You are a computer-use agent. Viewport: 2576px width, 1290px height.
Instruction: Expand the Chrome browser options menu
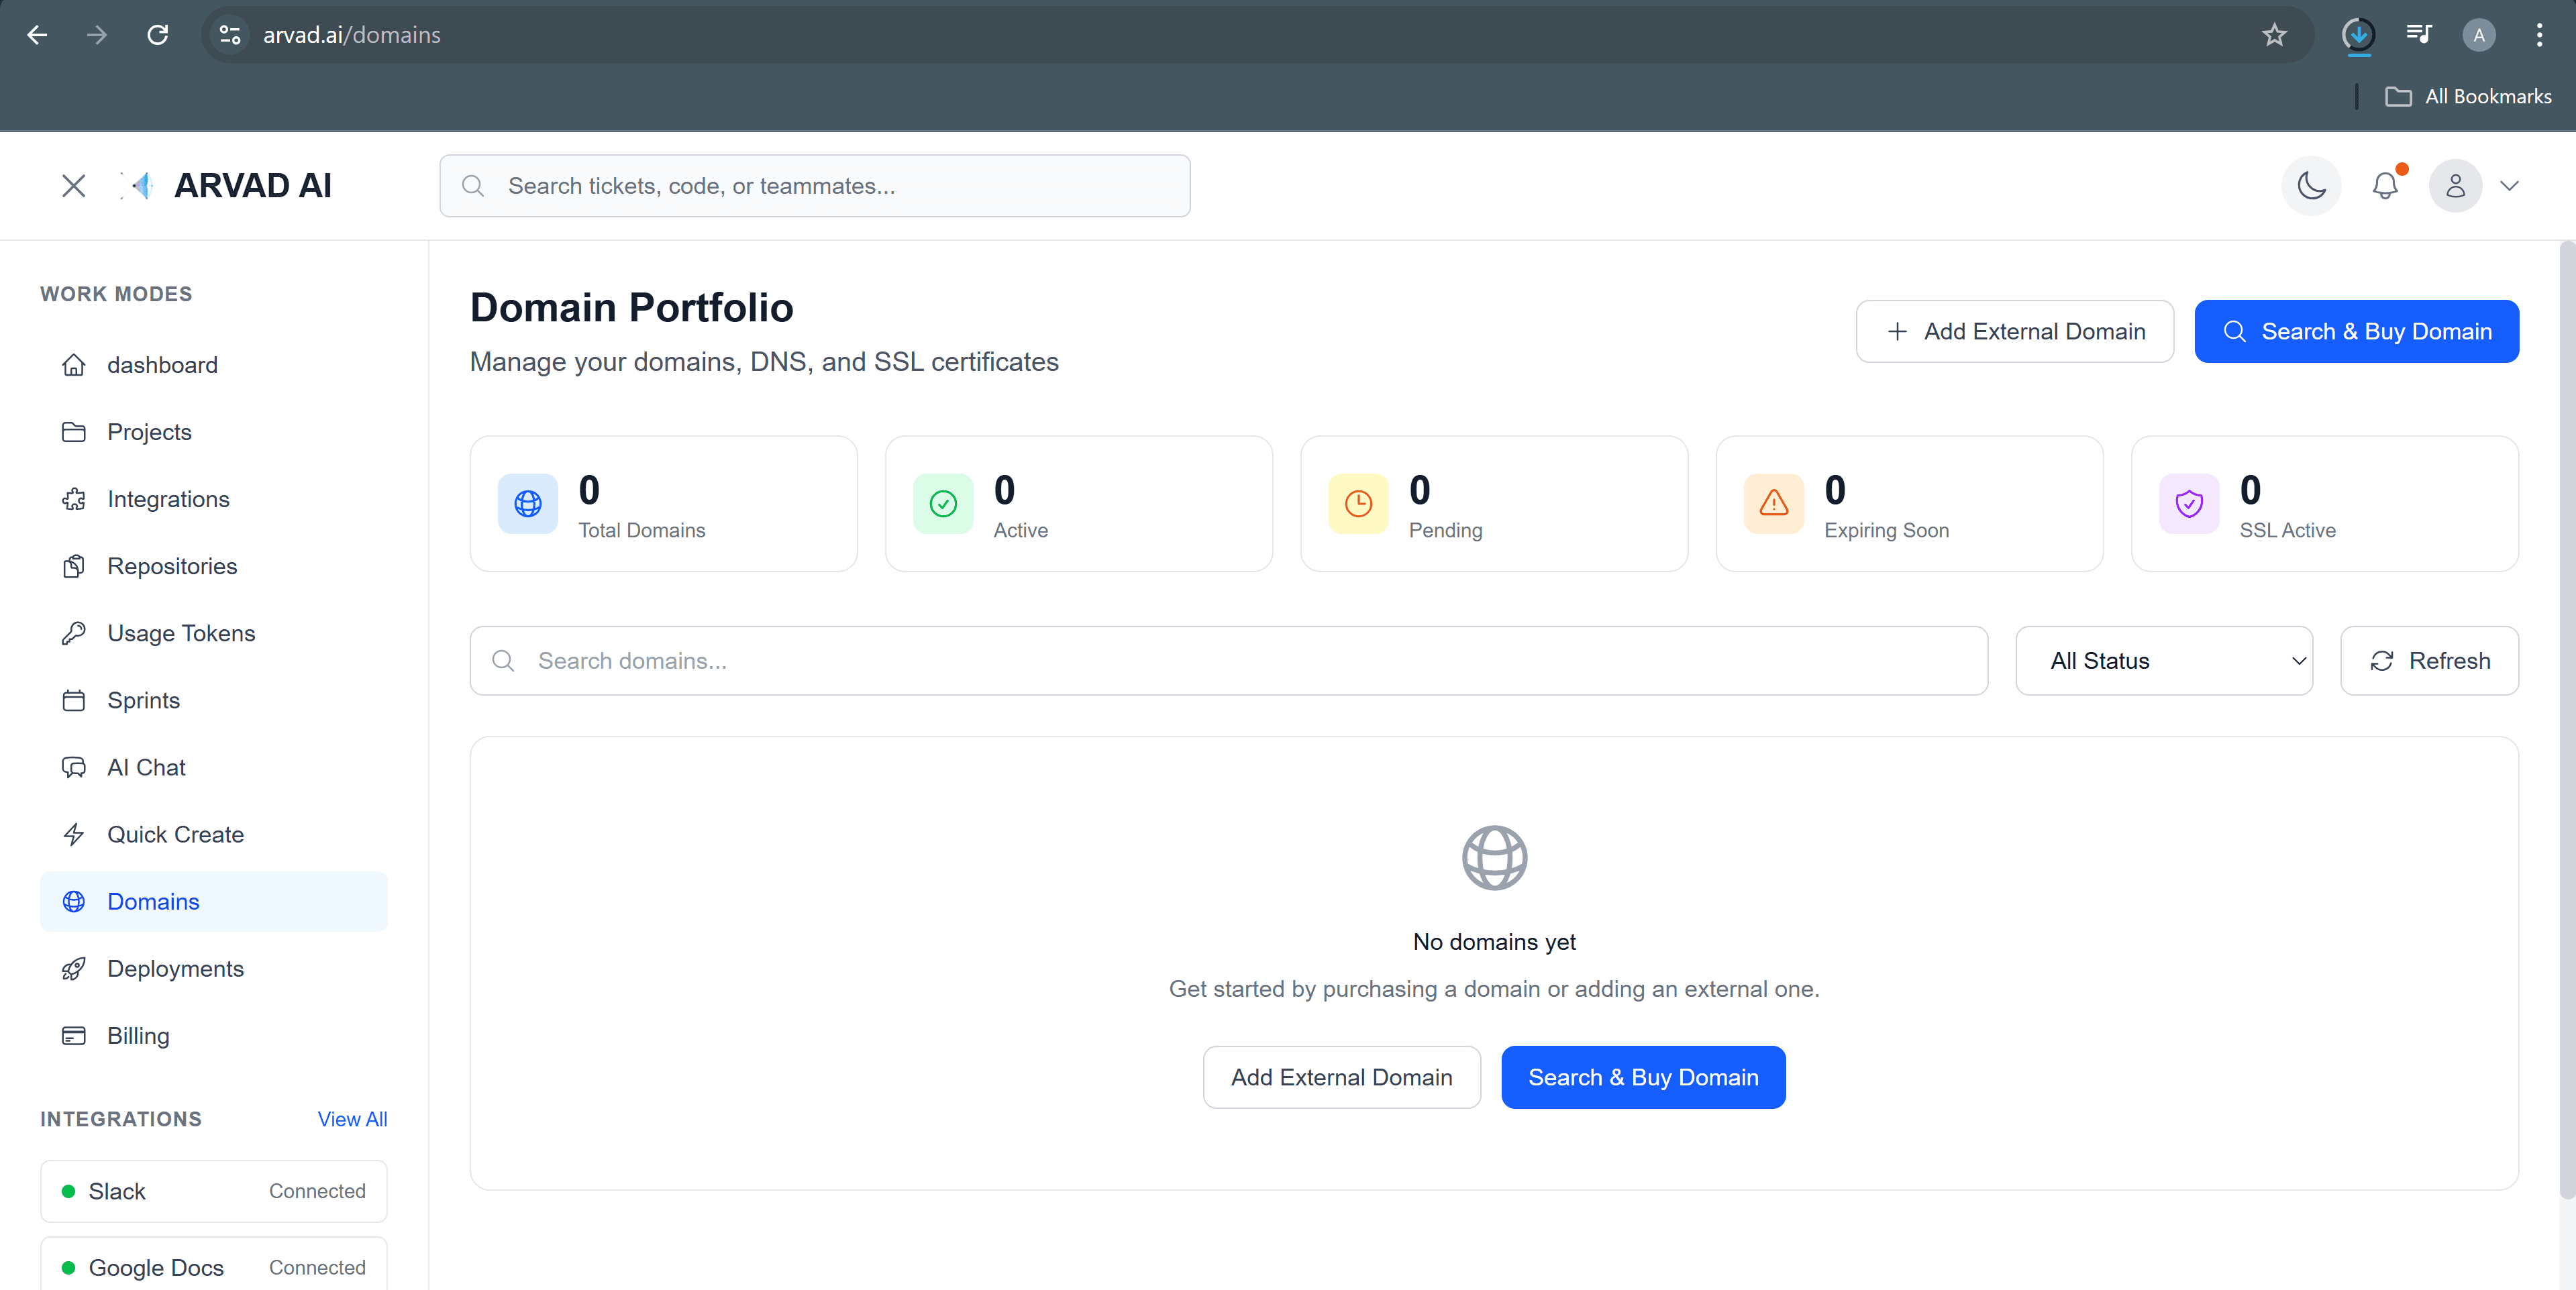point(2540,34)
